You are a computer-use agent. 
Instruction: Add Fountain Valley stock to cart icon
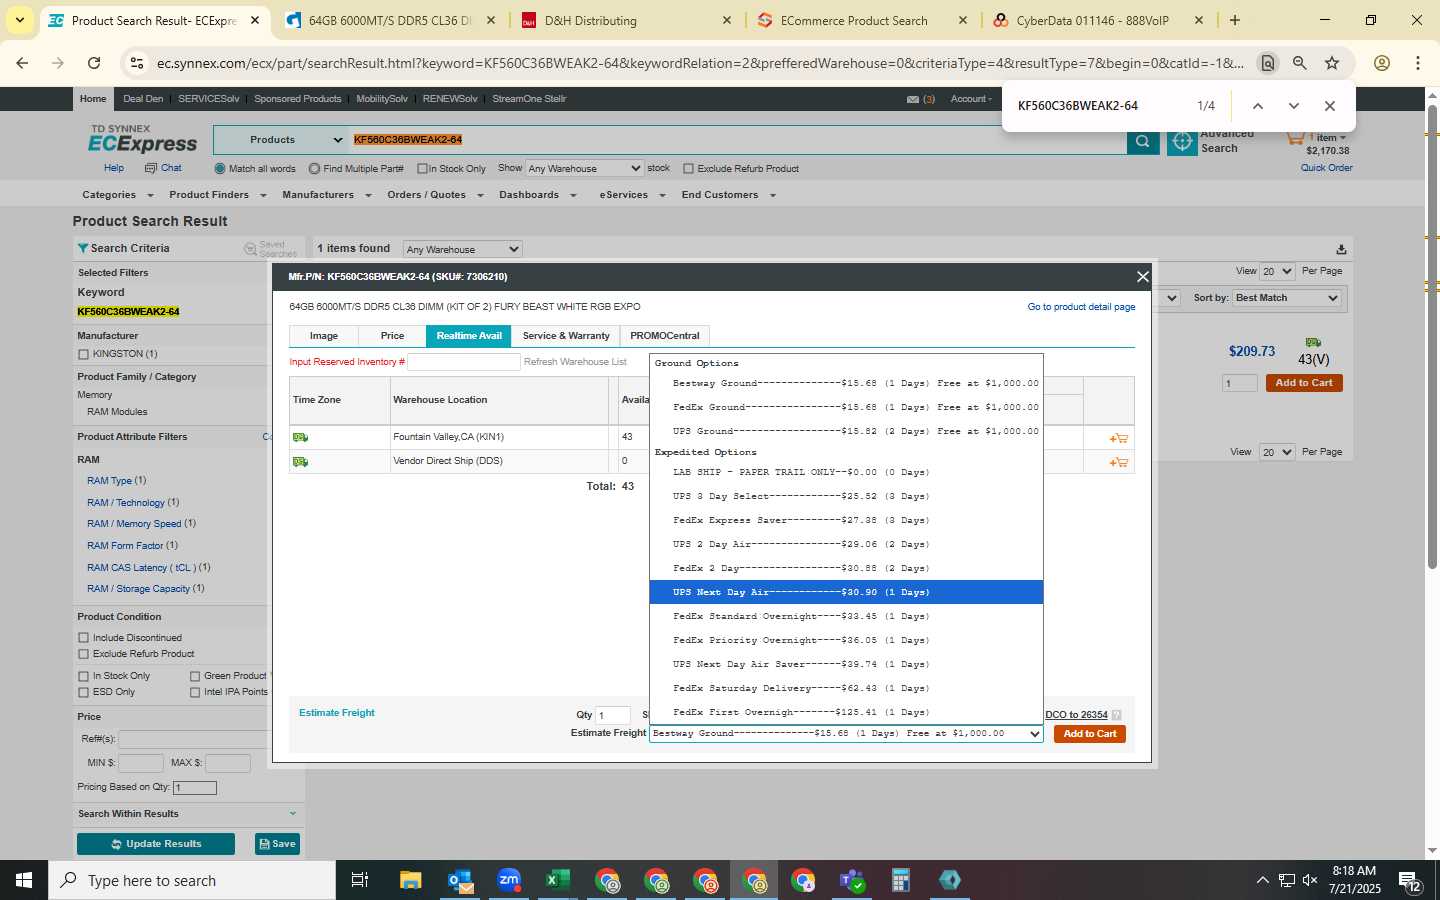tap(1118, 438)
